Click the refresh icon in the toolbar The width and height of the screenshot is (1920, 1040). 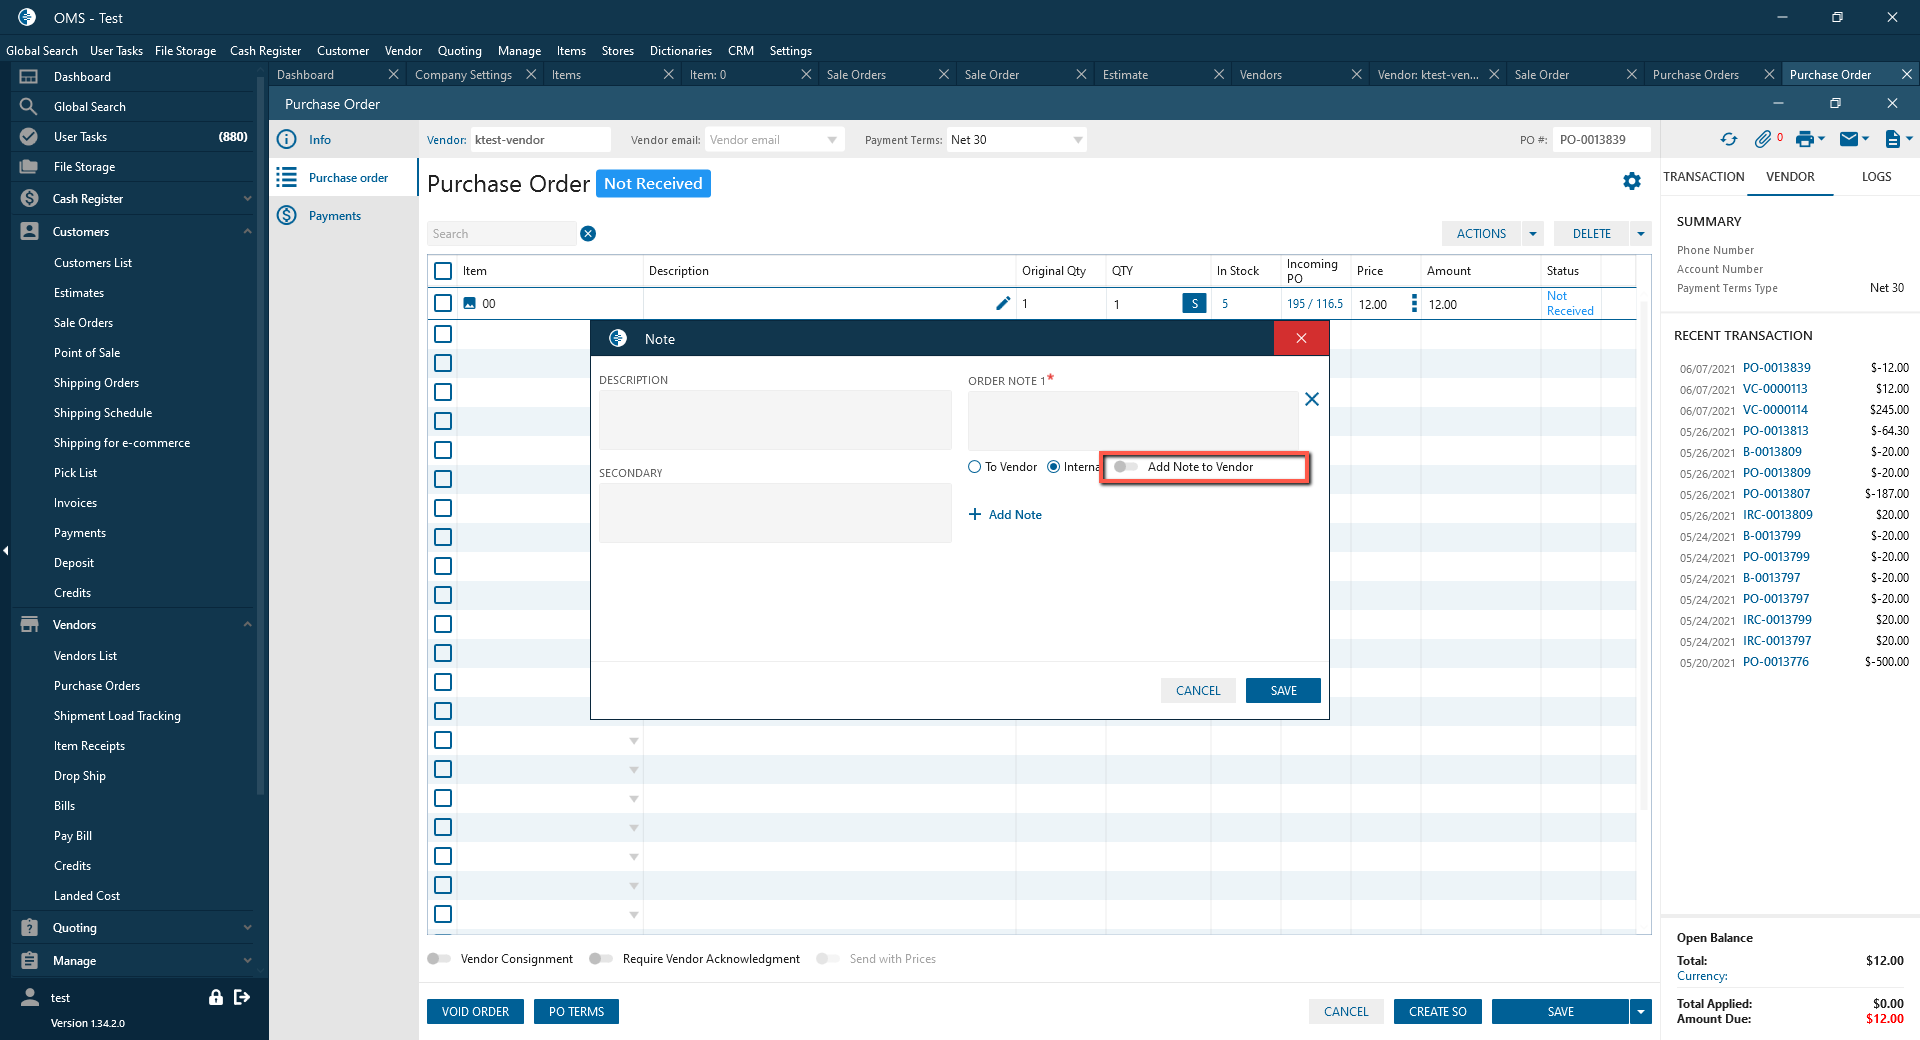point(1728,140)
